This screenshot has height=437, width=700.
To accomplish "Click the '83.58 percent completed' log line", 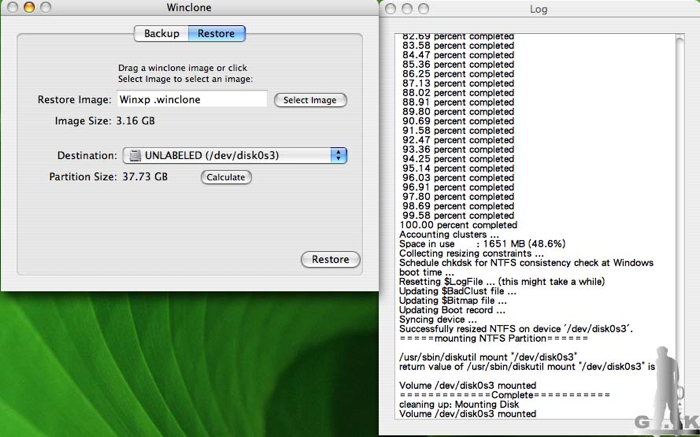I will pyautogui.click(x=458, y=46).
